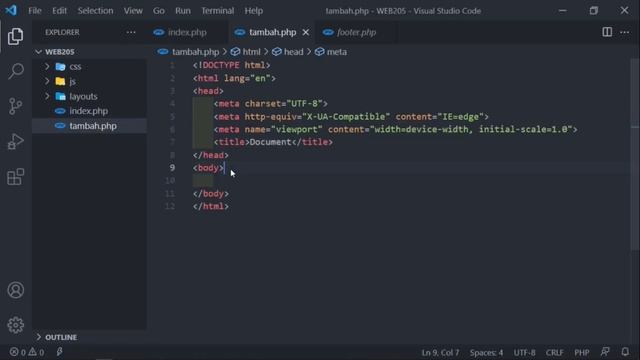Minimize the VS Code window
Image resolution: width=640 pixels, height=360 pixels.
tap(563, 11)
